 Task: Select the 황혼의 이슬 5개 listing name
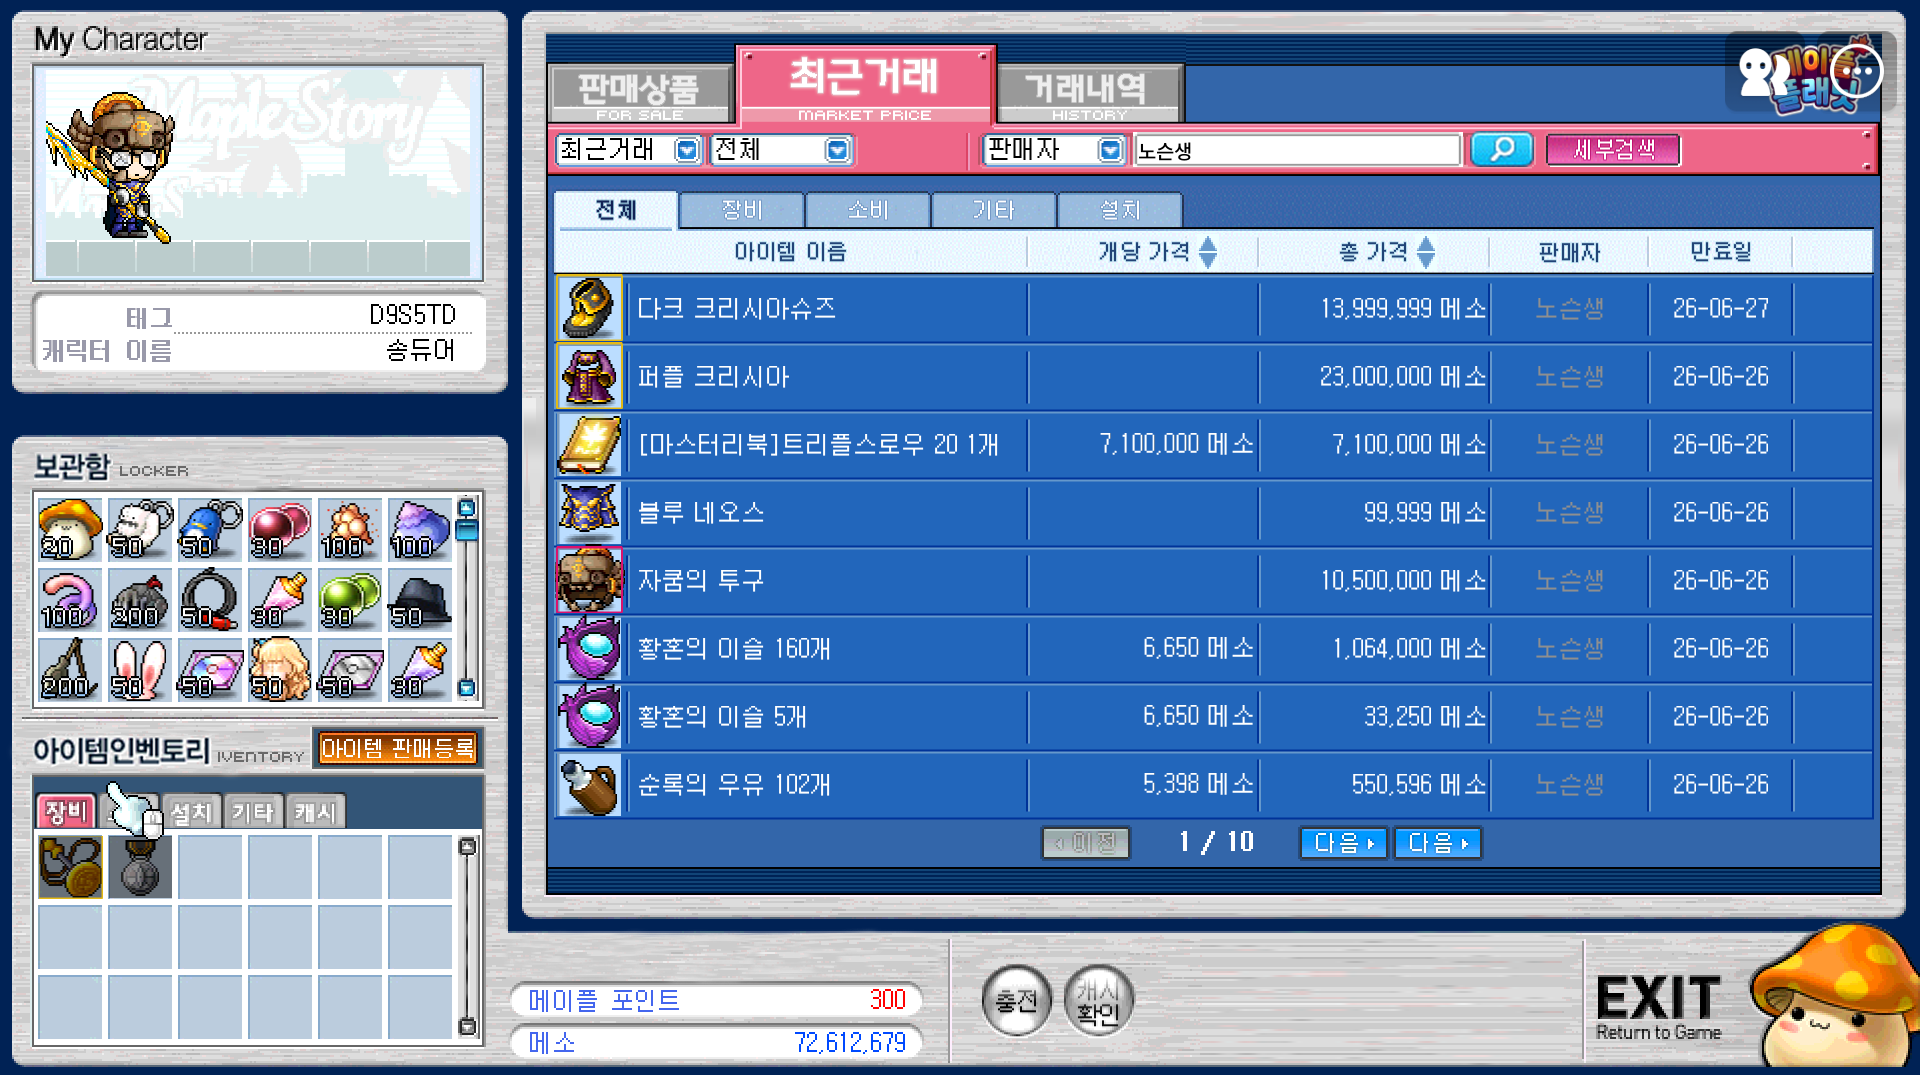click(x=722, y=716)
